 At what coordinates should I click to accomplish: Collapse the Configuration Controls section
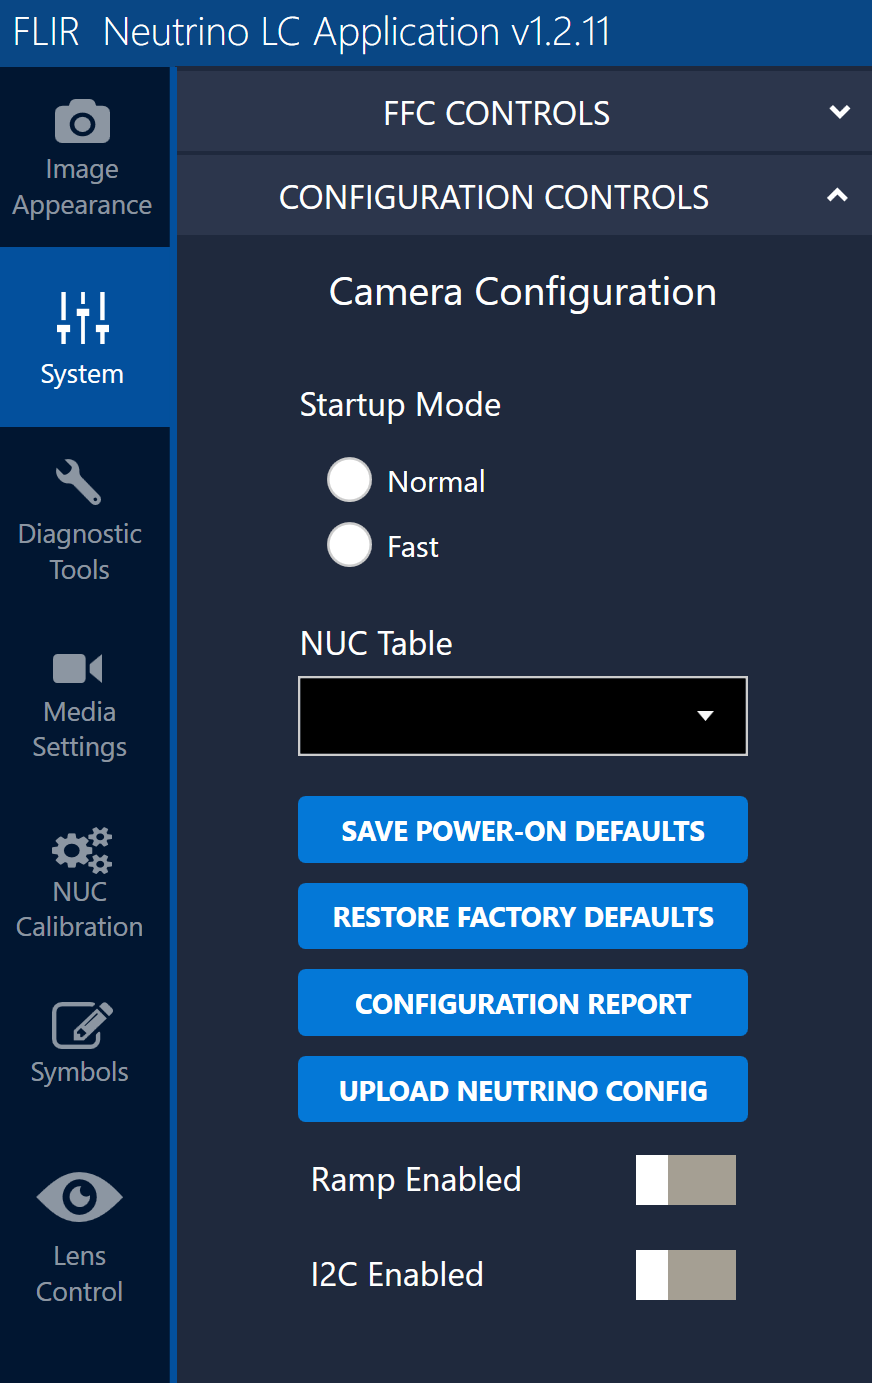click(x=837, y=195)
